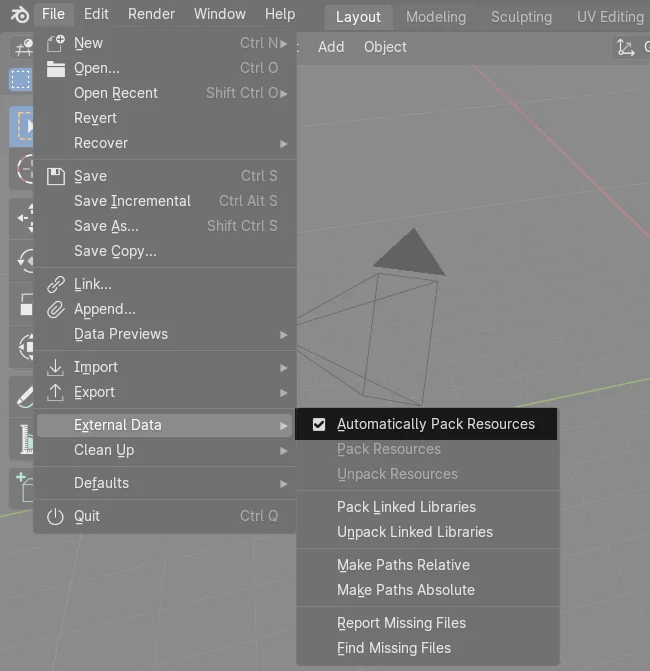650x671 pixels.
Task: Click Save Incremental menu entry
Action: point(132,201)
